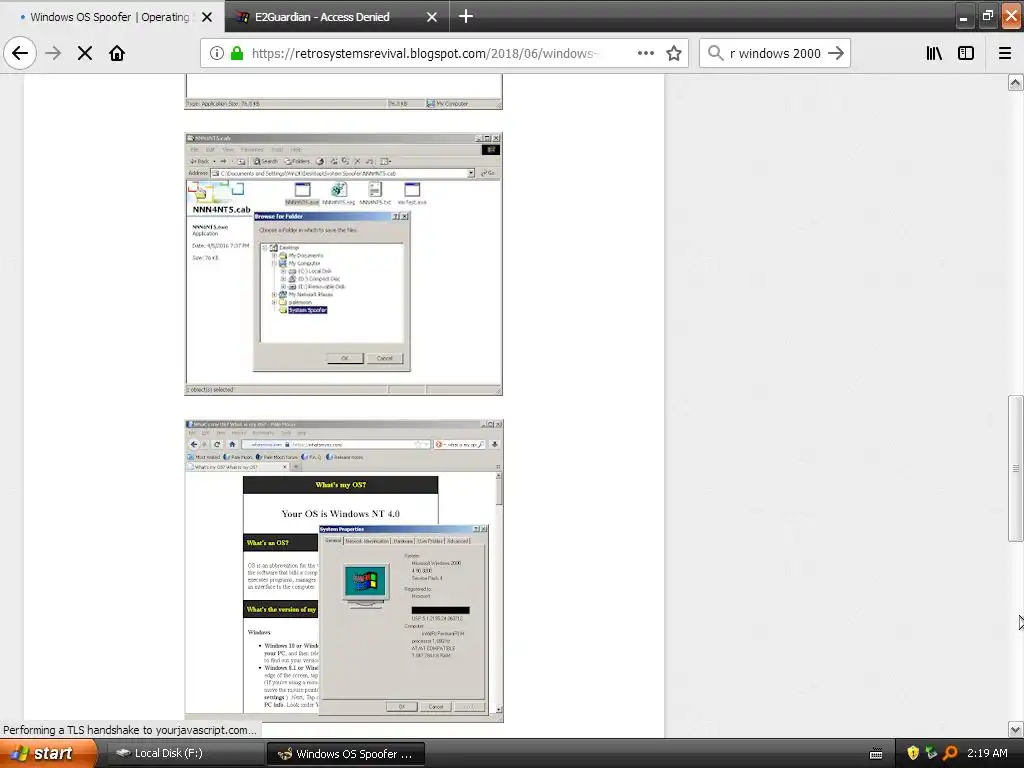Click the search box containing 'r windows 2000'
Image resolution: width=1024 pixels, height=768 pixels.
(x=776, y=53)
